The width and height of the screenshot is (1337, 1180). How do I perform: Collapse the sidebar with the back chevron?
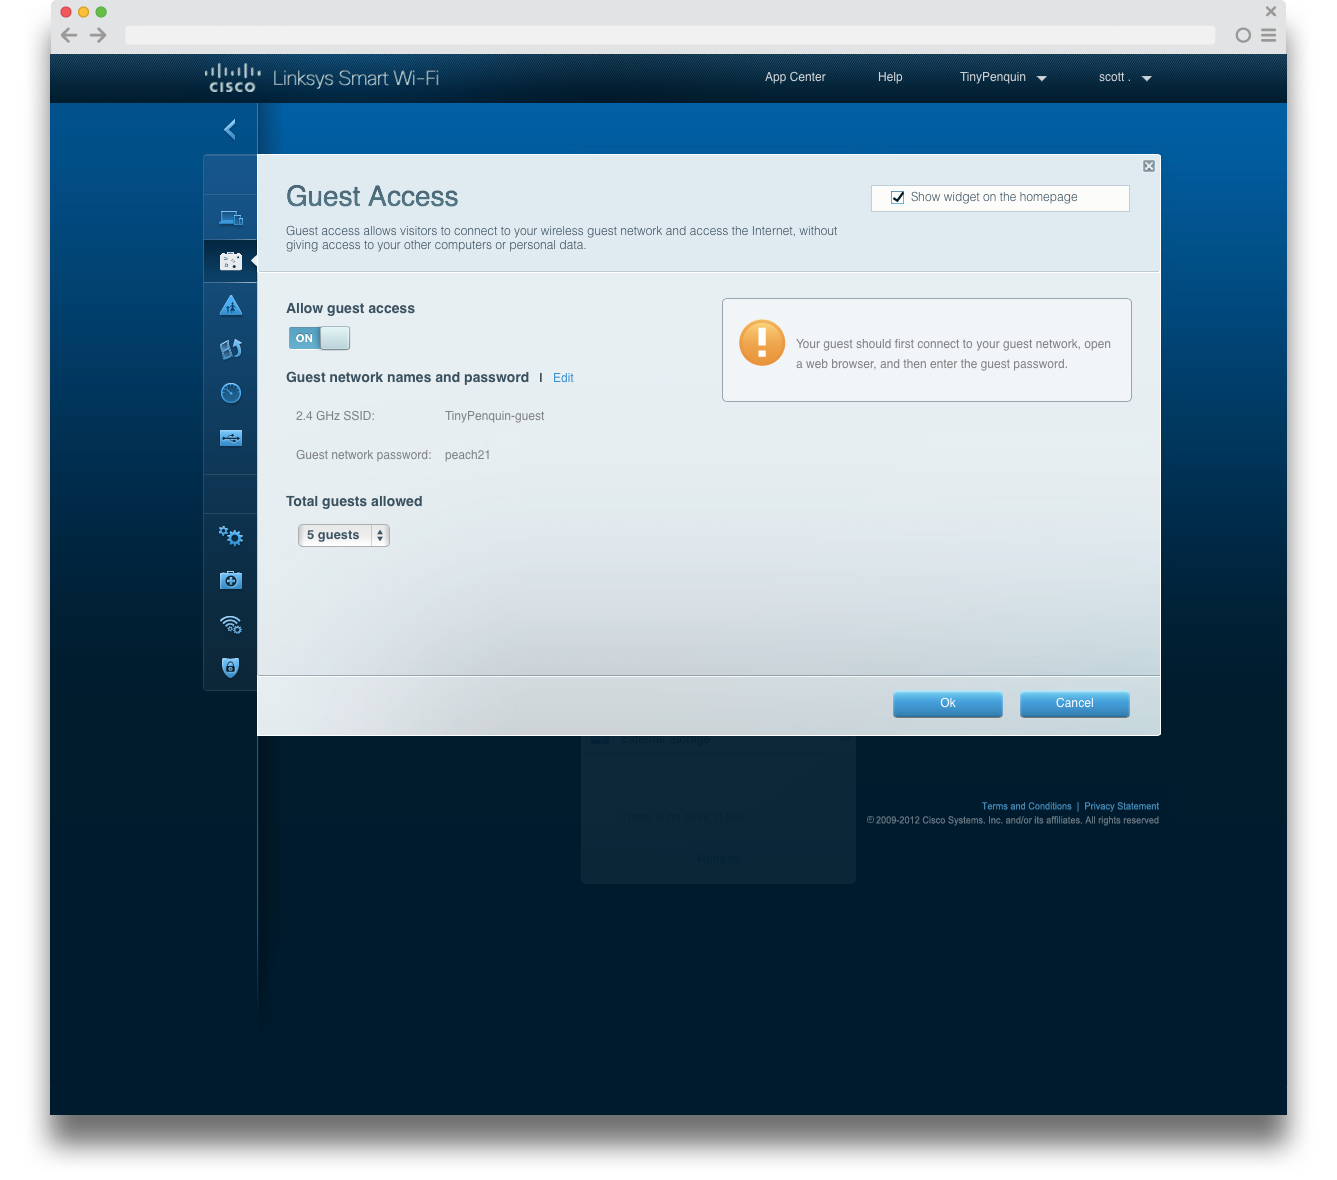pos(230,129)
